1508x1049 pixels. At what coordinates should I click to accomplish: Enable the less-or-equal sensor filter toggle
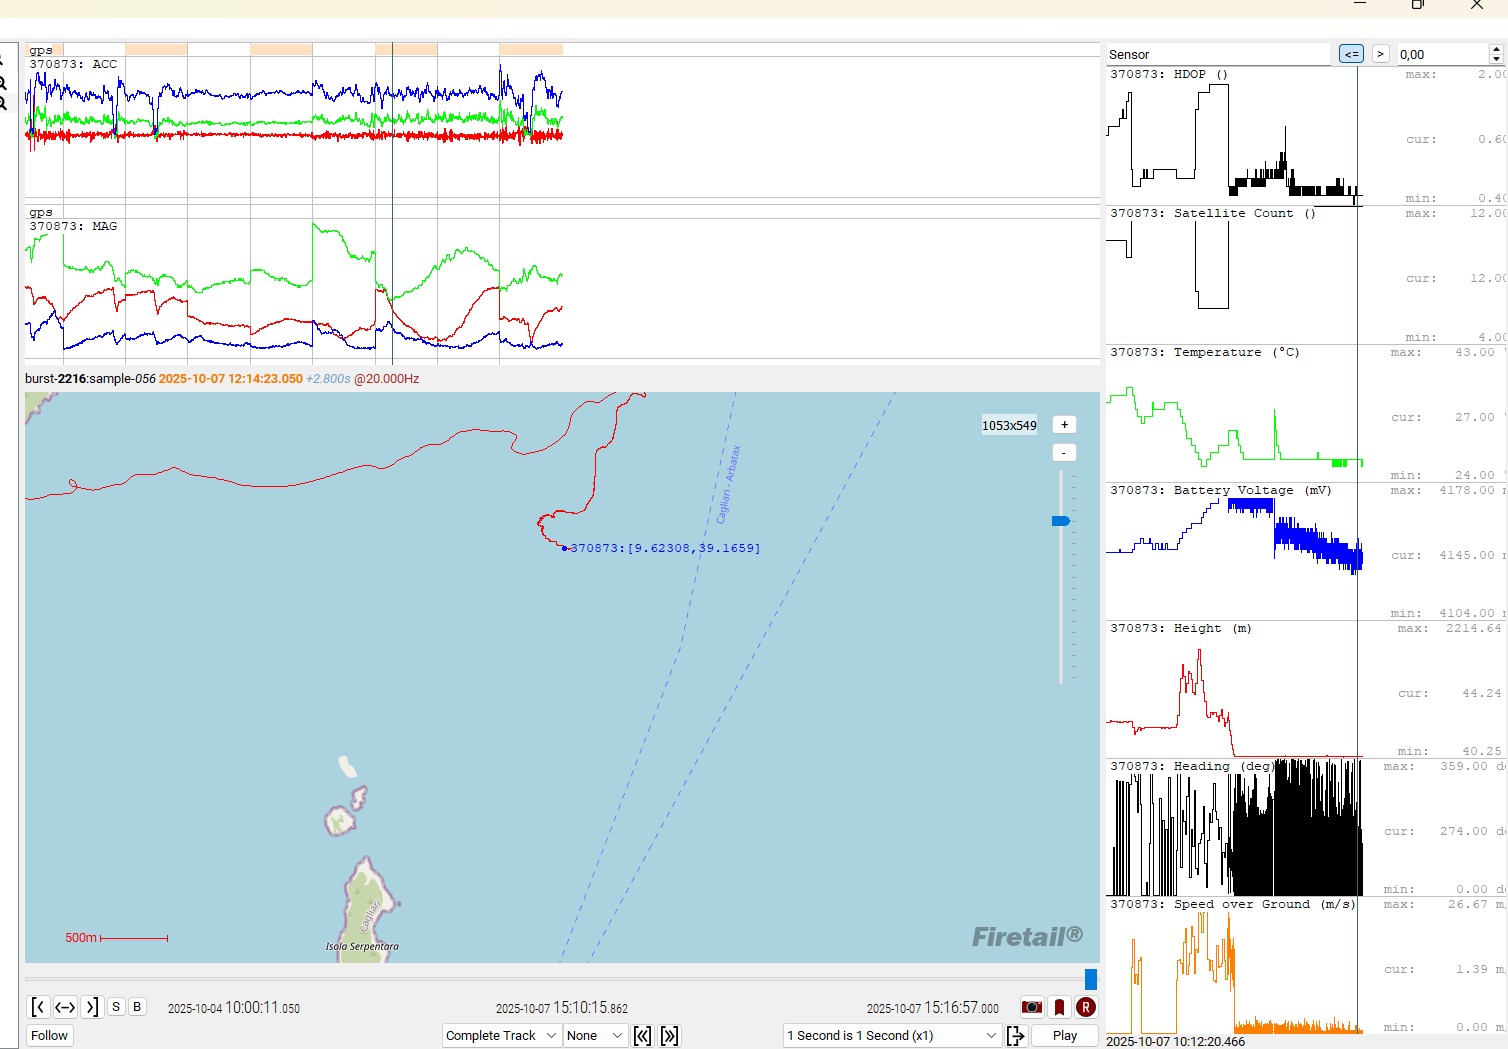click(1351, 54)
